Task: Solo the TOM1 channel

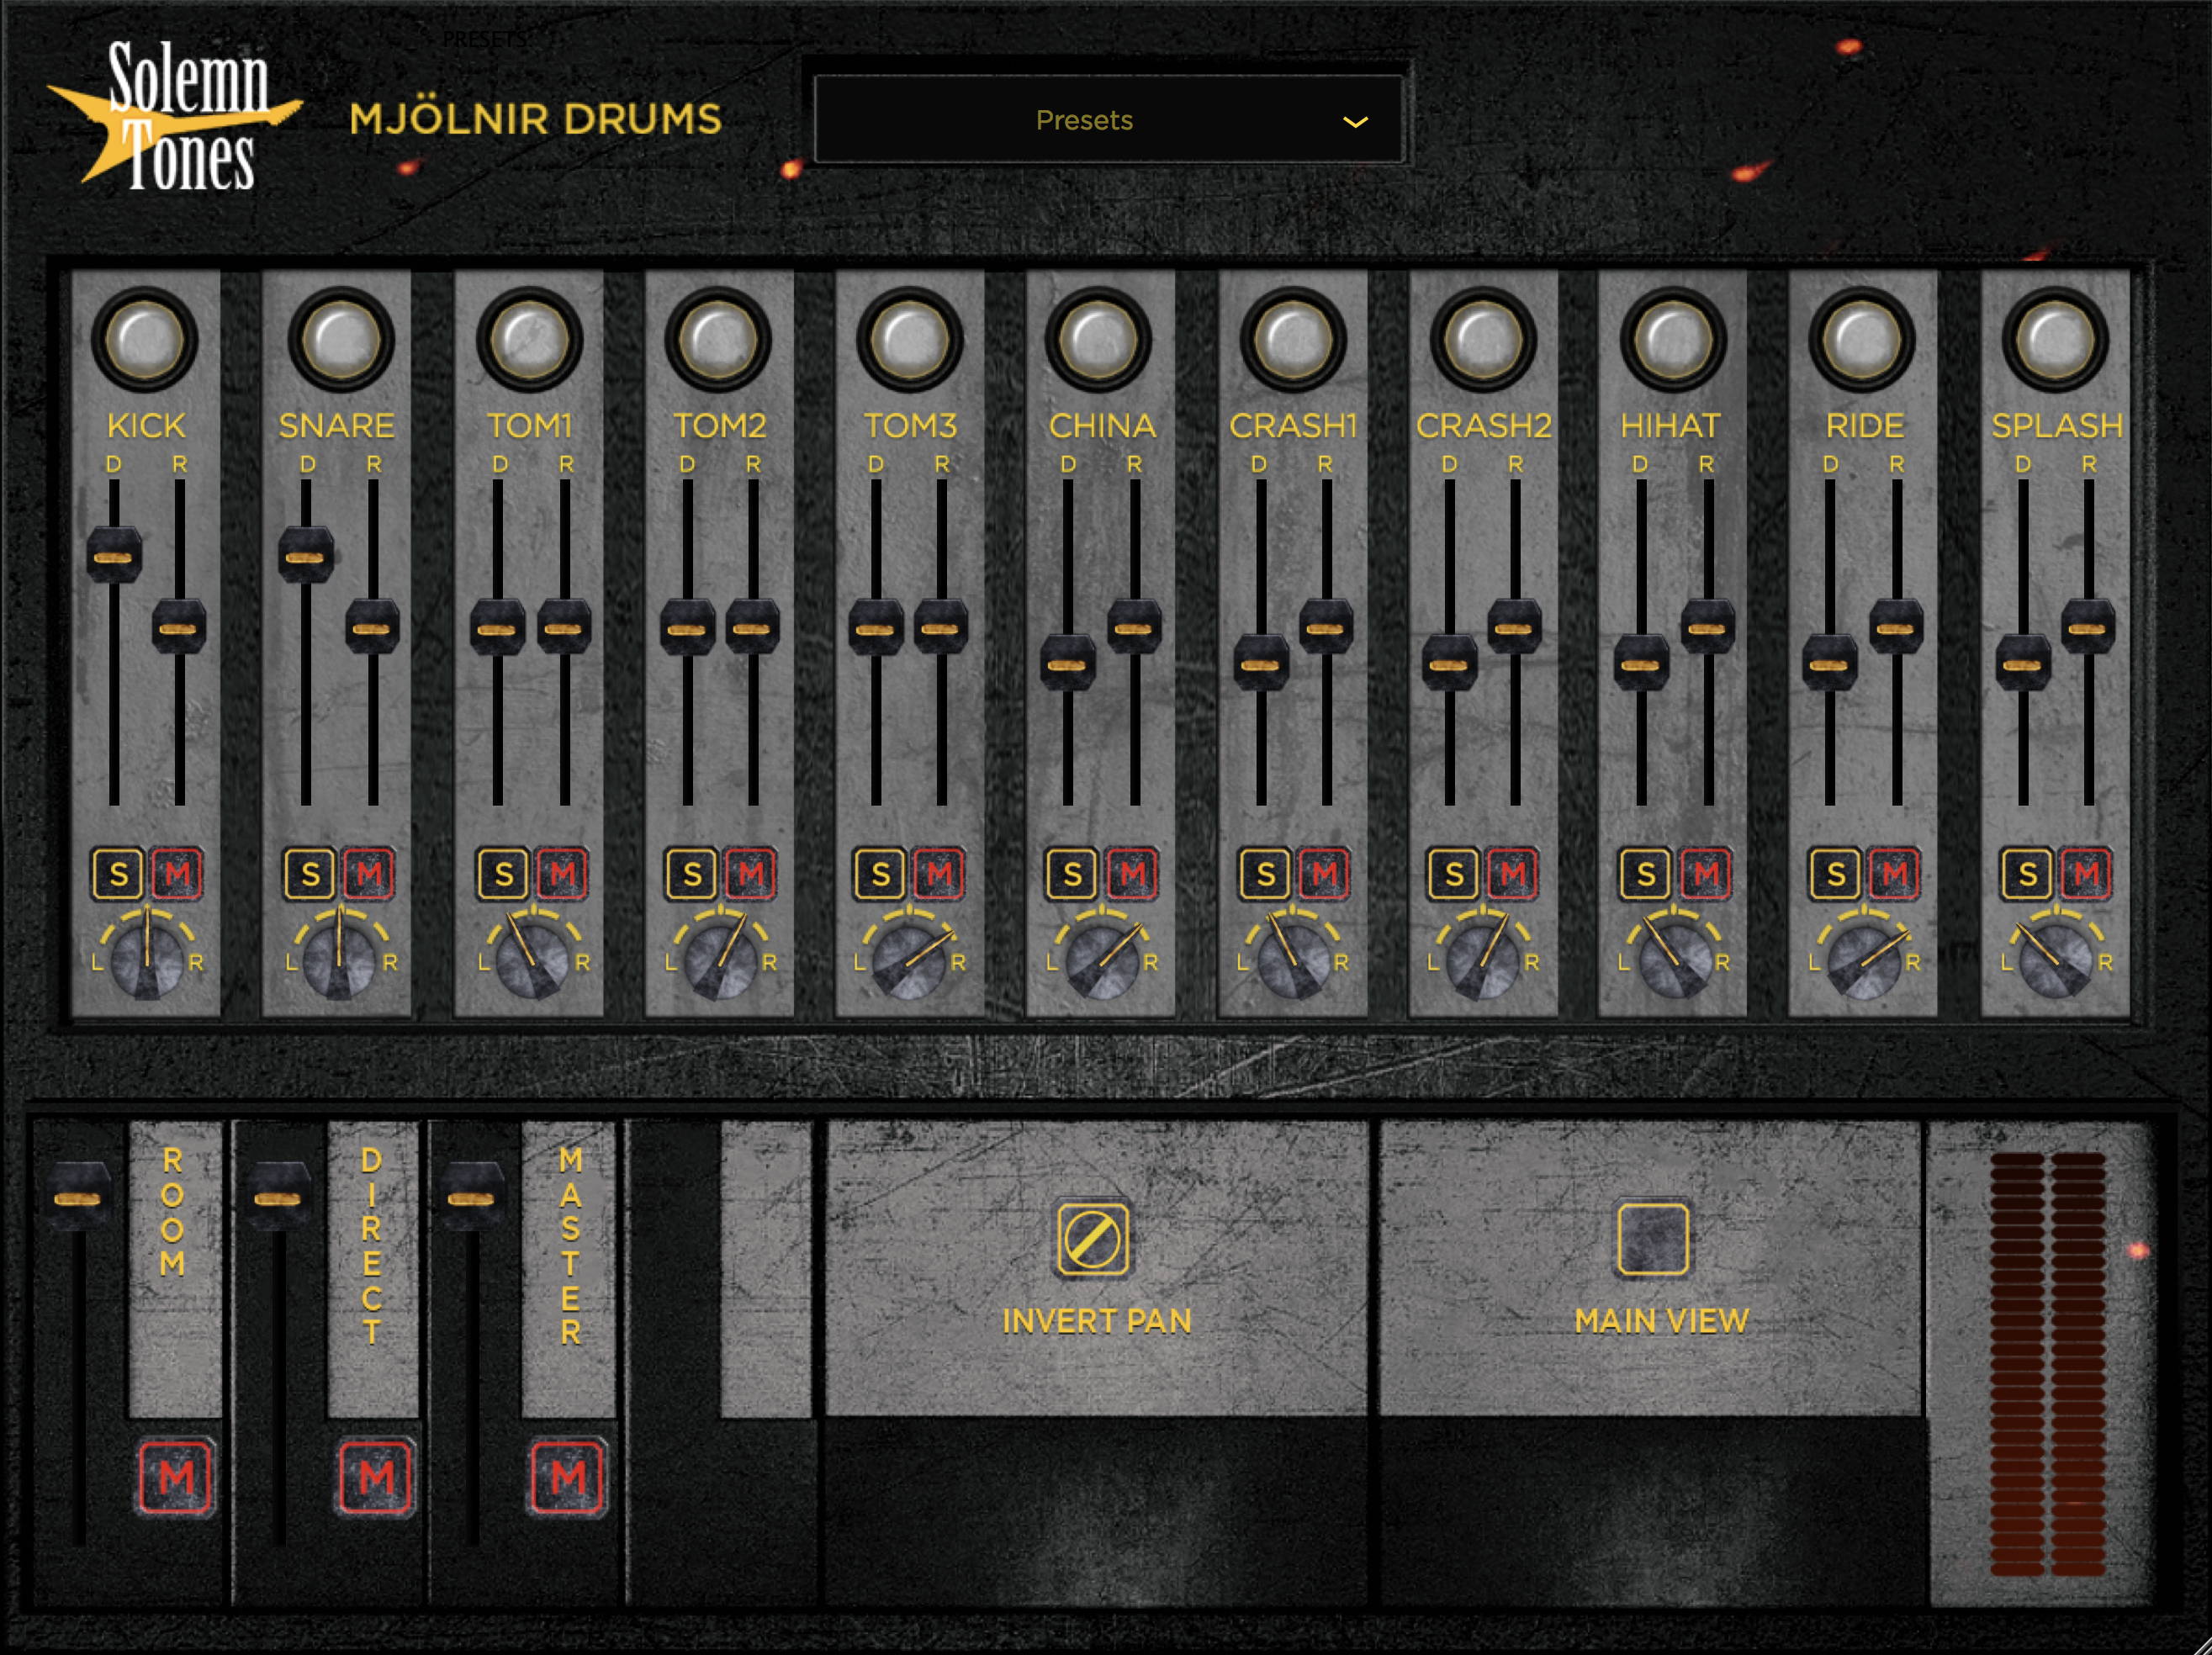Action: (x=503, y=874)
